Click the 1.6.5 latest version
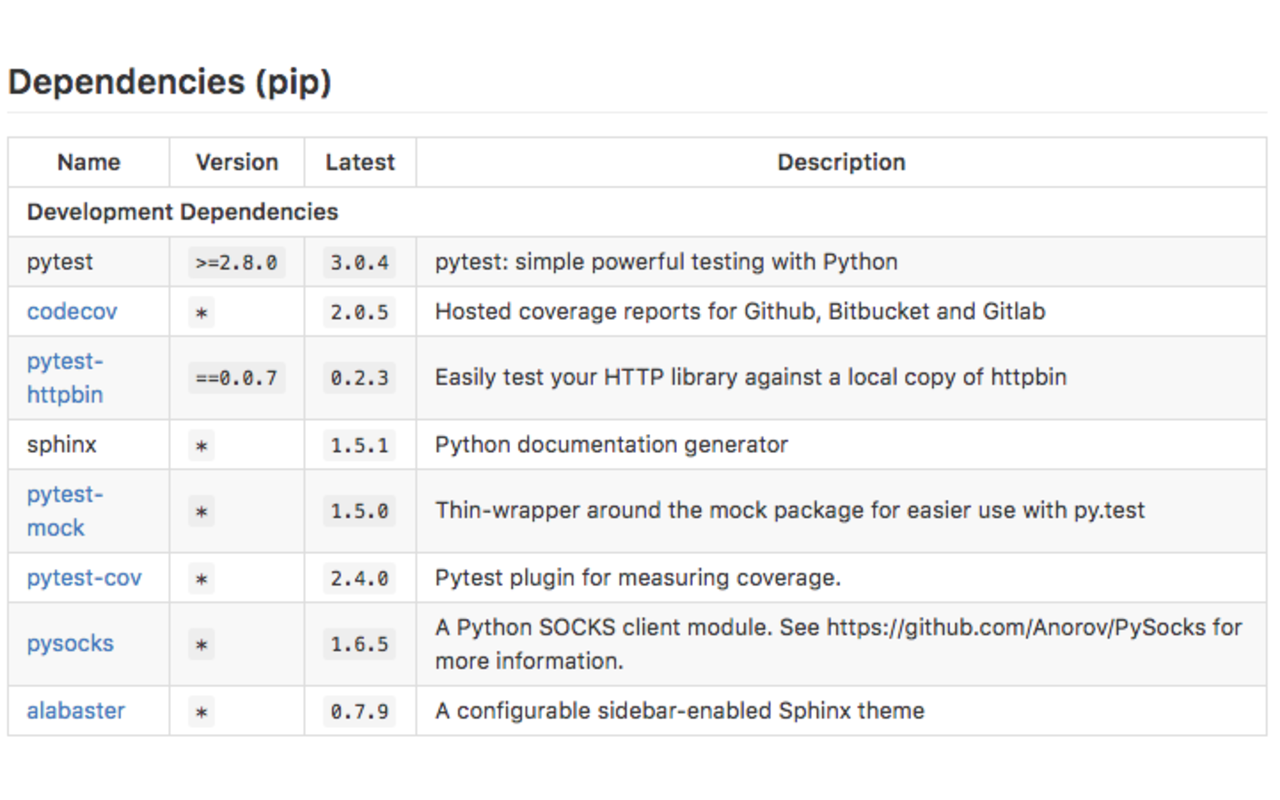The width and height of the screenshot is (1280, 800). click(x=360, y=645)
